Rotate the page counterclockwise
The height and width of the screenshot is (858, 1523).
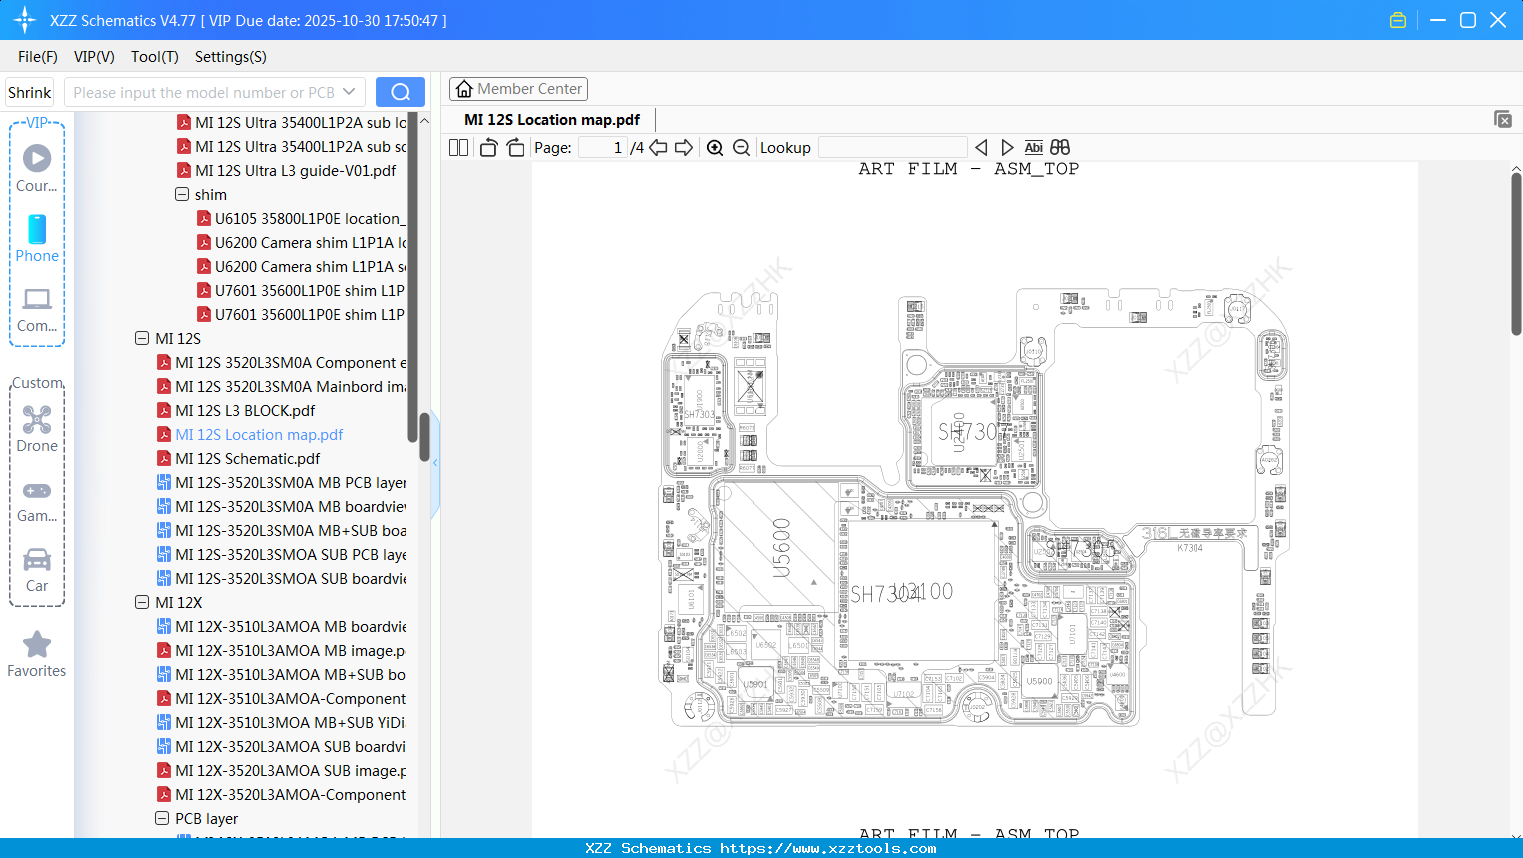point(487,147)
